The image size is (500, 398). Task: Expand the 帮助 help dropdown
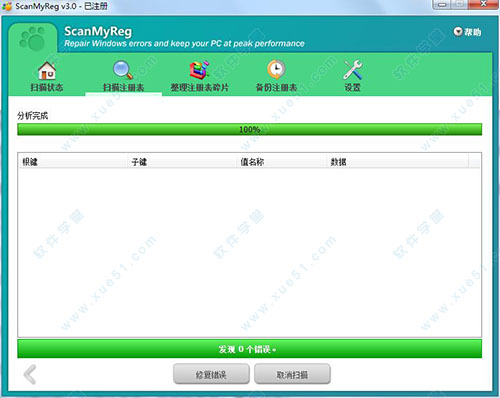coord(467,32)
